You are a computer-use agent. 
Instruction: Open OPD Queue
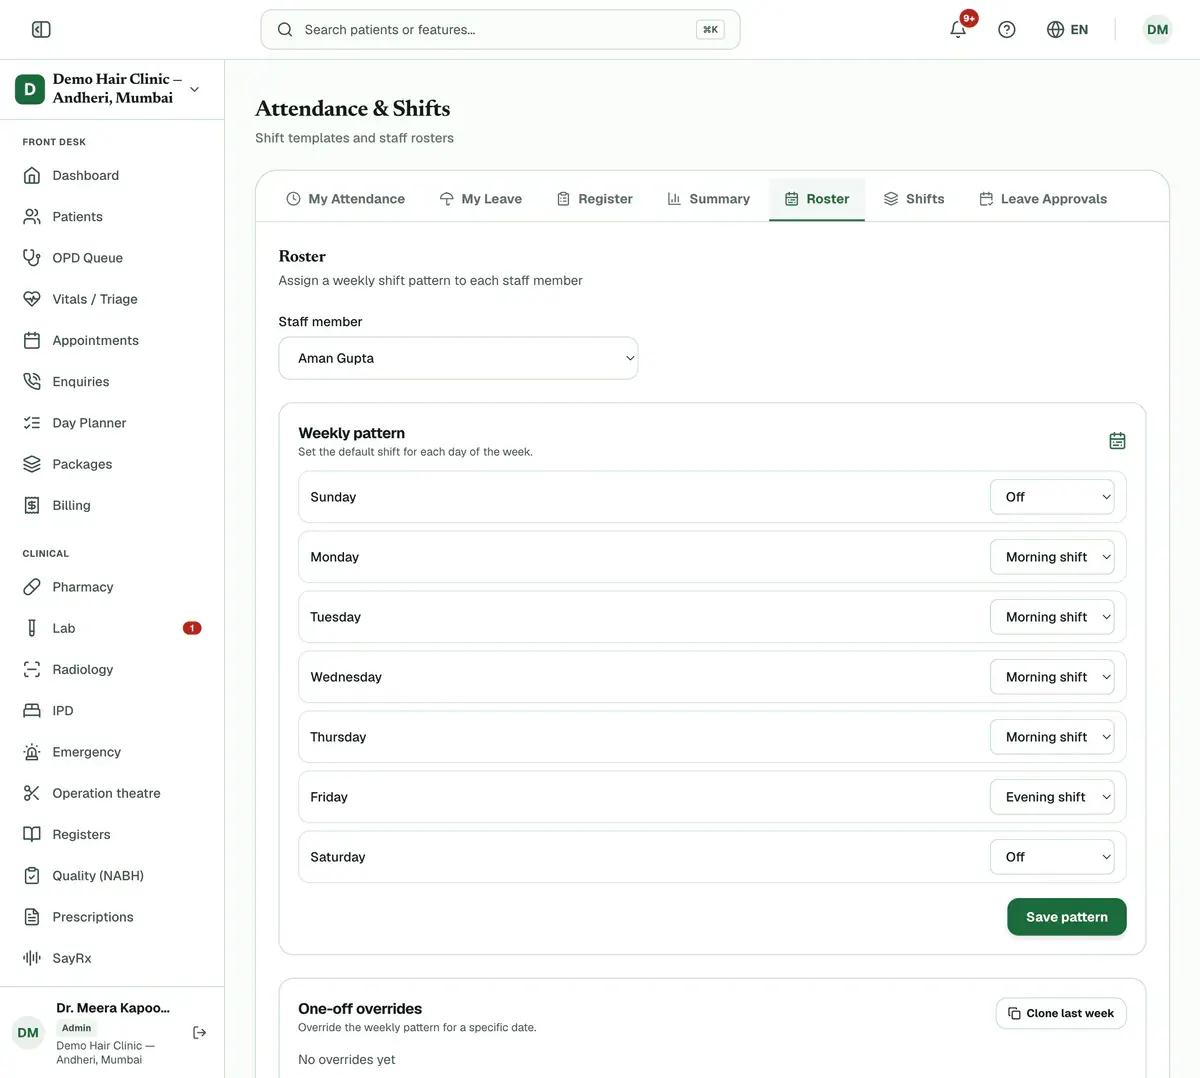tap(112, 258)
